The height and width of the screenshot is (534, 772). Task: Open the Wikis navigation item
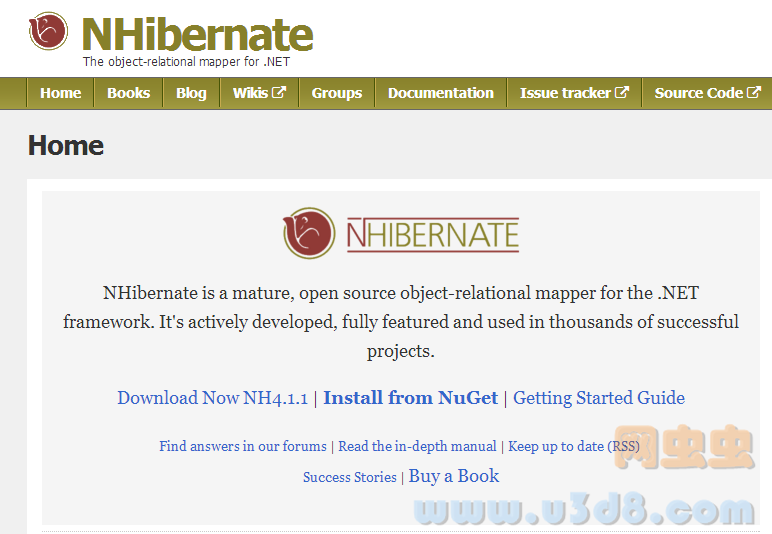coord(259,93)
